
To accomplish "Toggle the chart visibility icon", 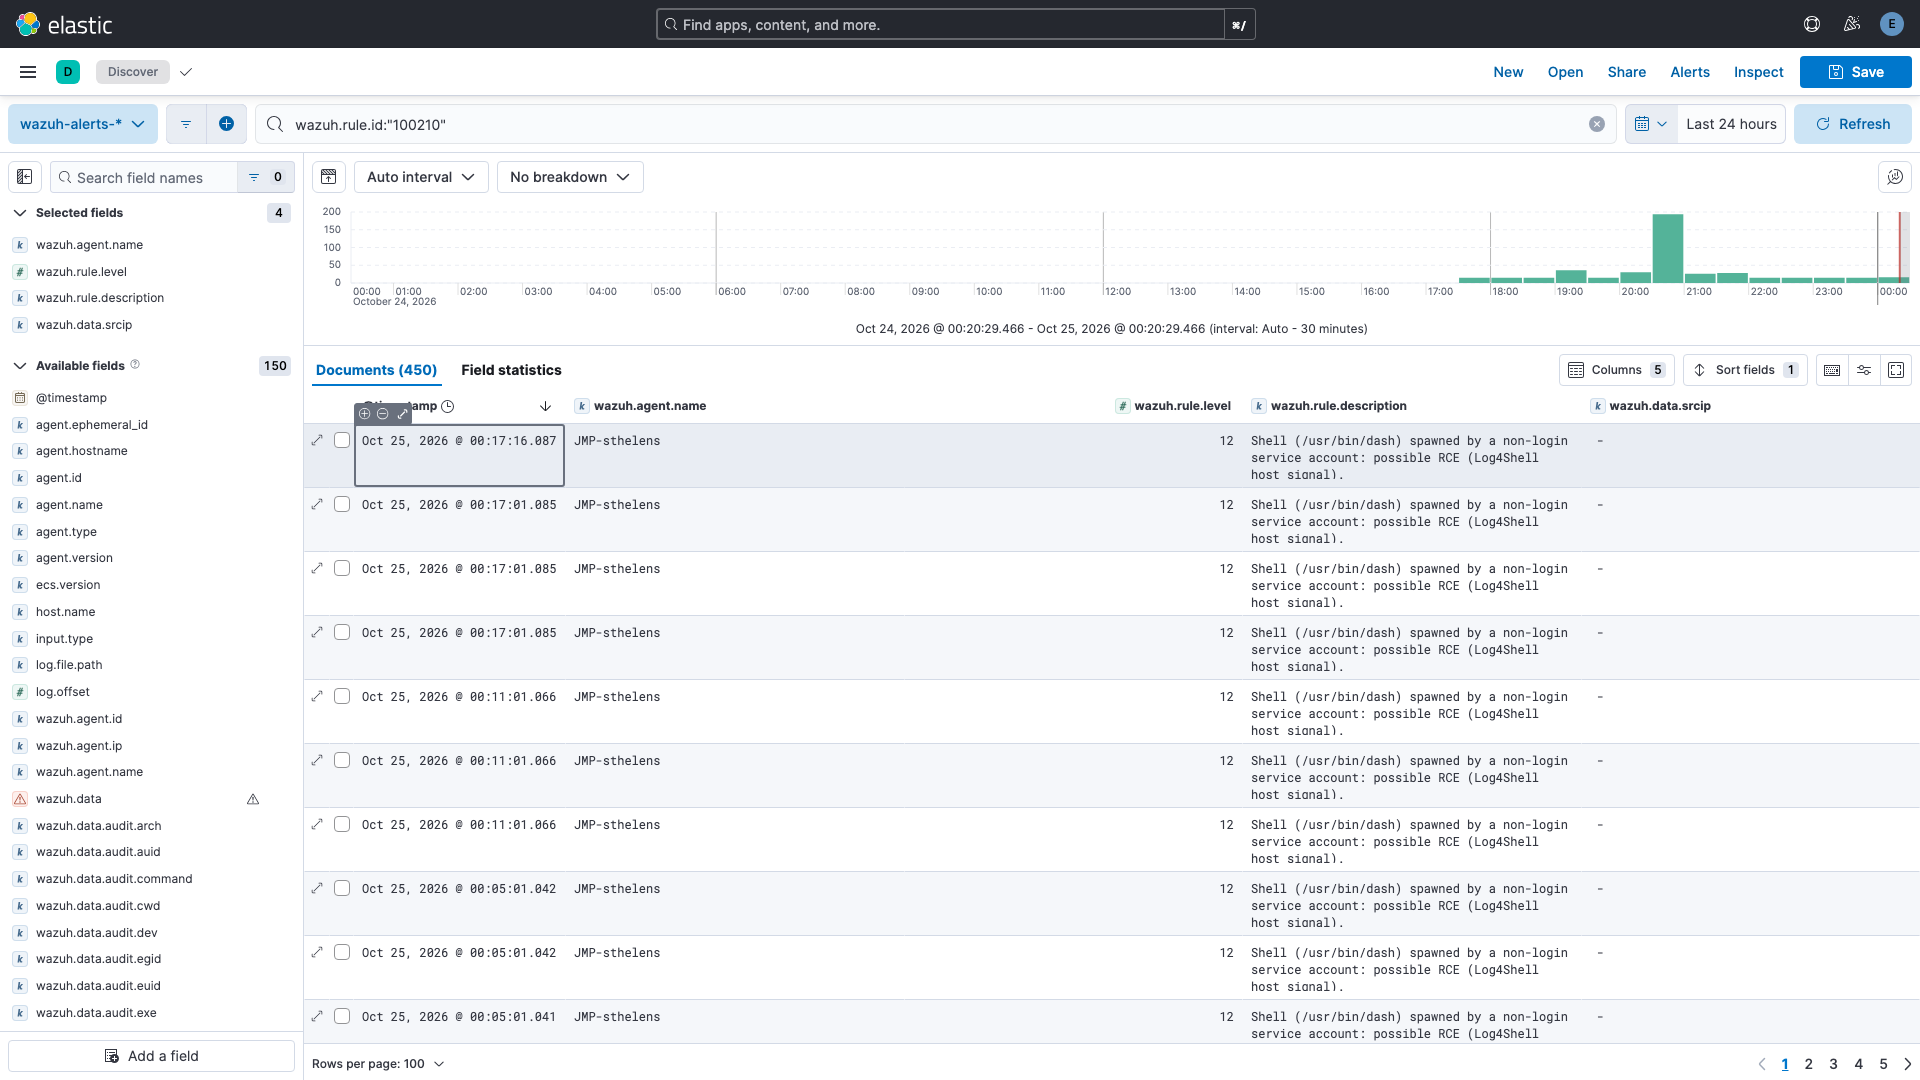I will [x=328, y=177].
